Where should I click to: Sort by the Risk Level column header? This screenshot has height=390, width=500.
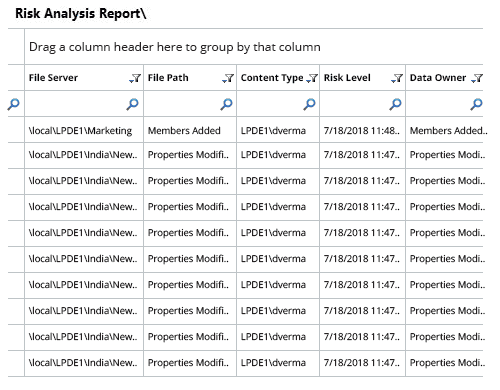[x=347, y=78]
